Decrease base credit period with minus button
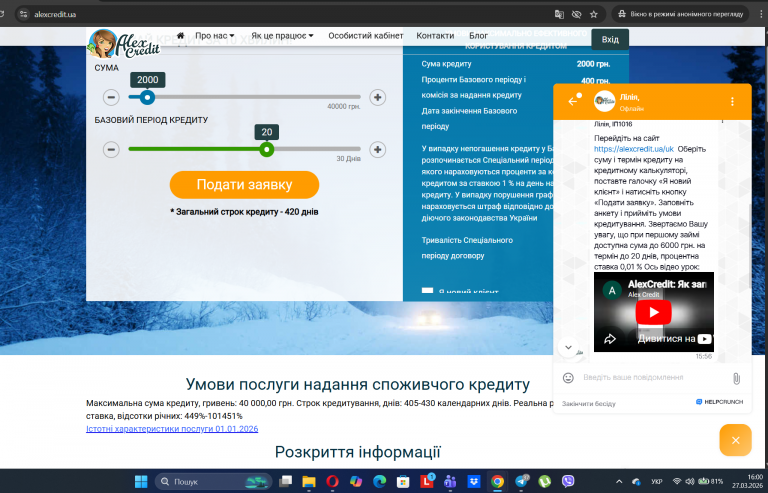The image size is (768, 493). tap(111, 149)
